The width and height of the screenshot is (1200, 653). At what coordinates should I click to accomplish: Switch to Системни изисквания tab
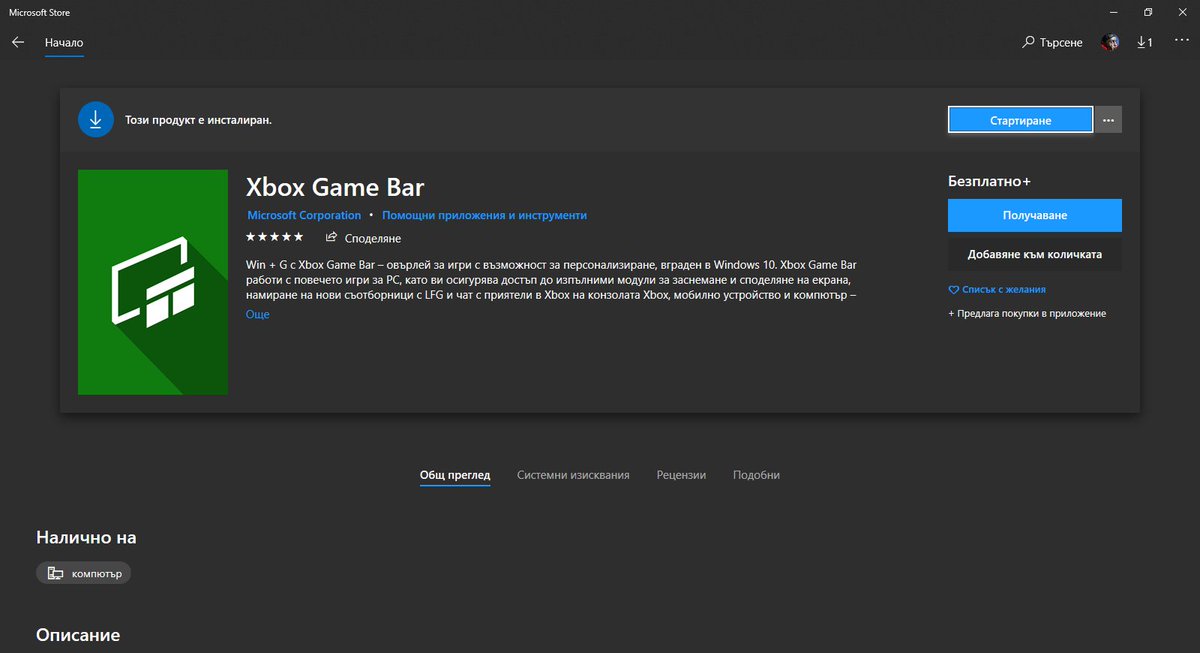click(573, 475)
